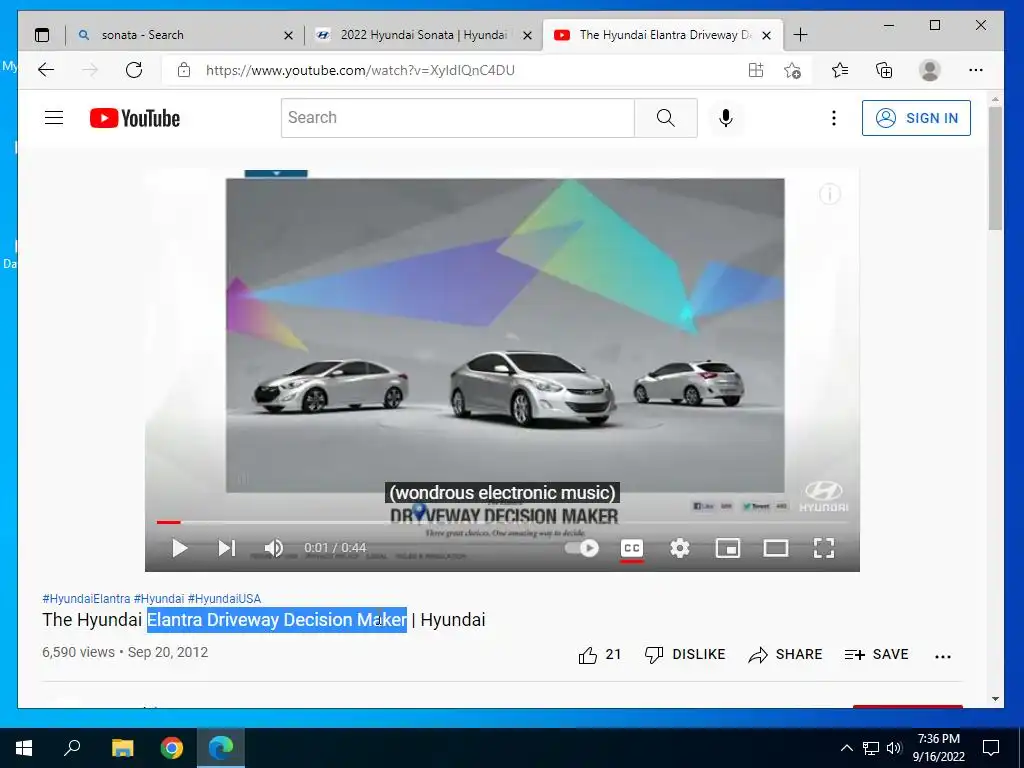This screenshot has height=768, width=1024.
Task: Click the browser address bar URL
Action: click(360, 70)
